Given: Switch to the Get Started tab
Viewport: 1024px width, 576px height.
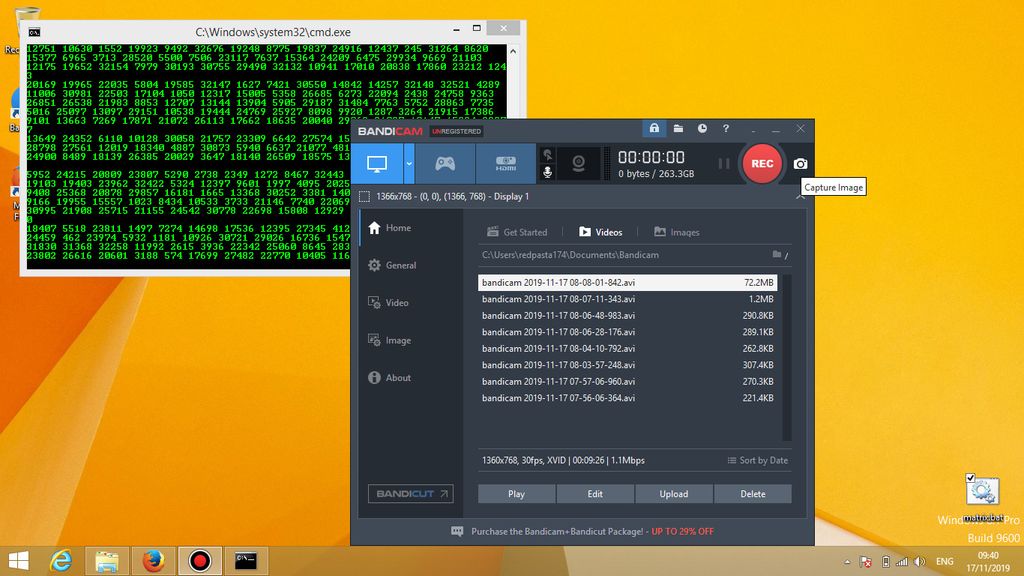Looking at the screenshot, I should click(x=517, y=232).
